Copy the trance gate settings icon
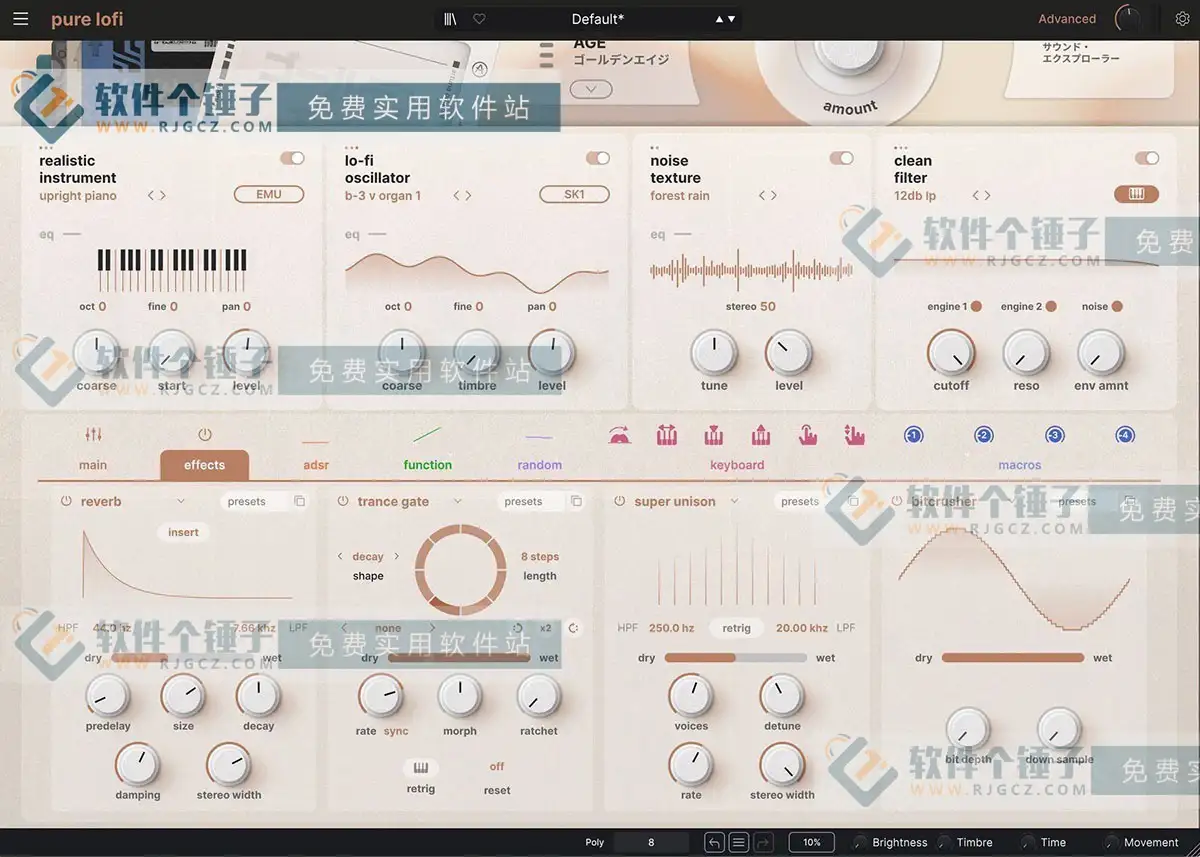 pos(576,501)
